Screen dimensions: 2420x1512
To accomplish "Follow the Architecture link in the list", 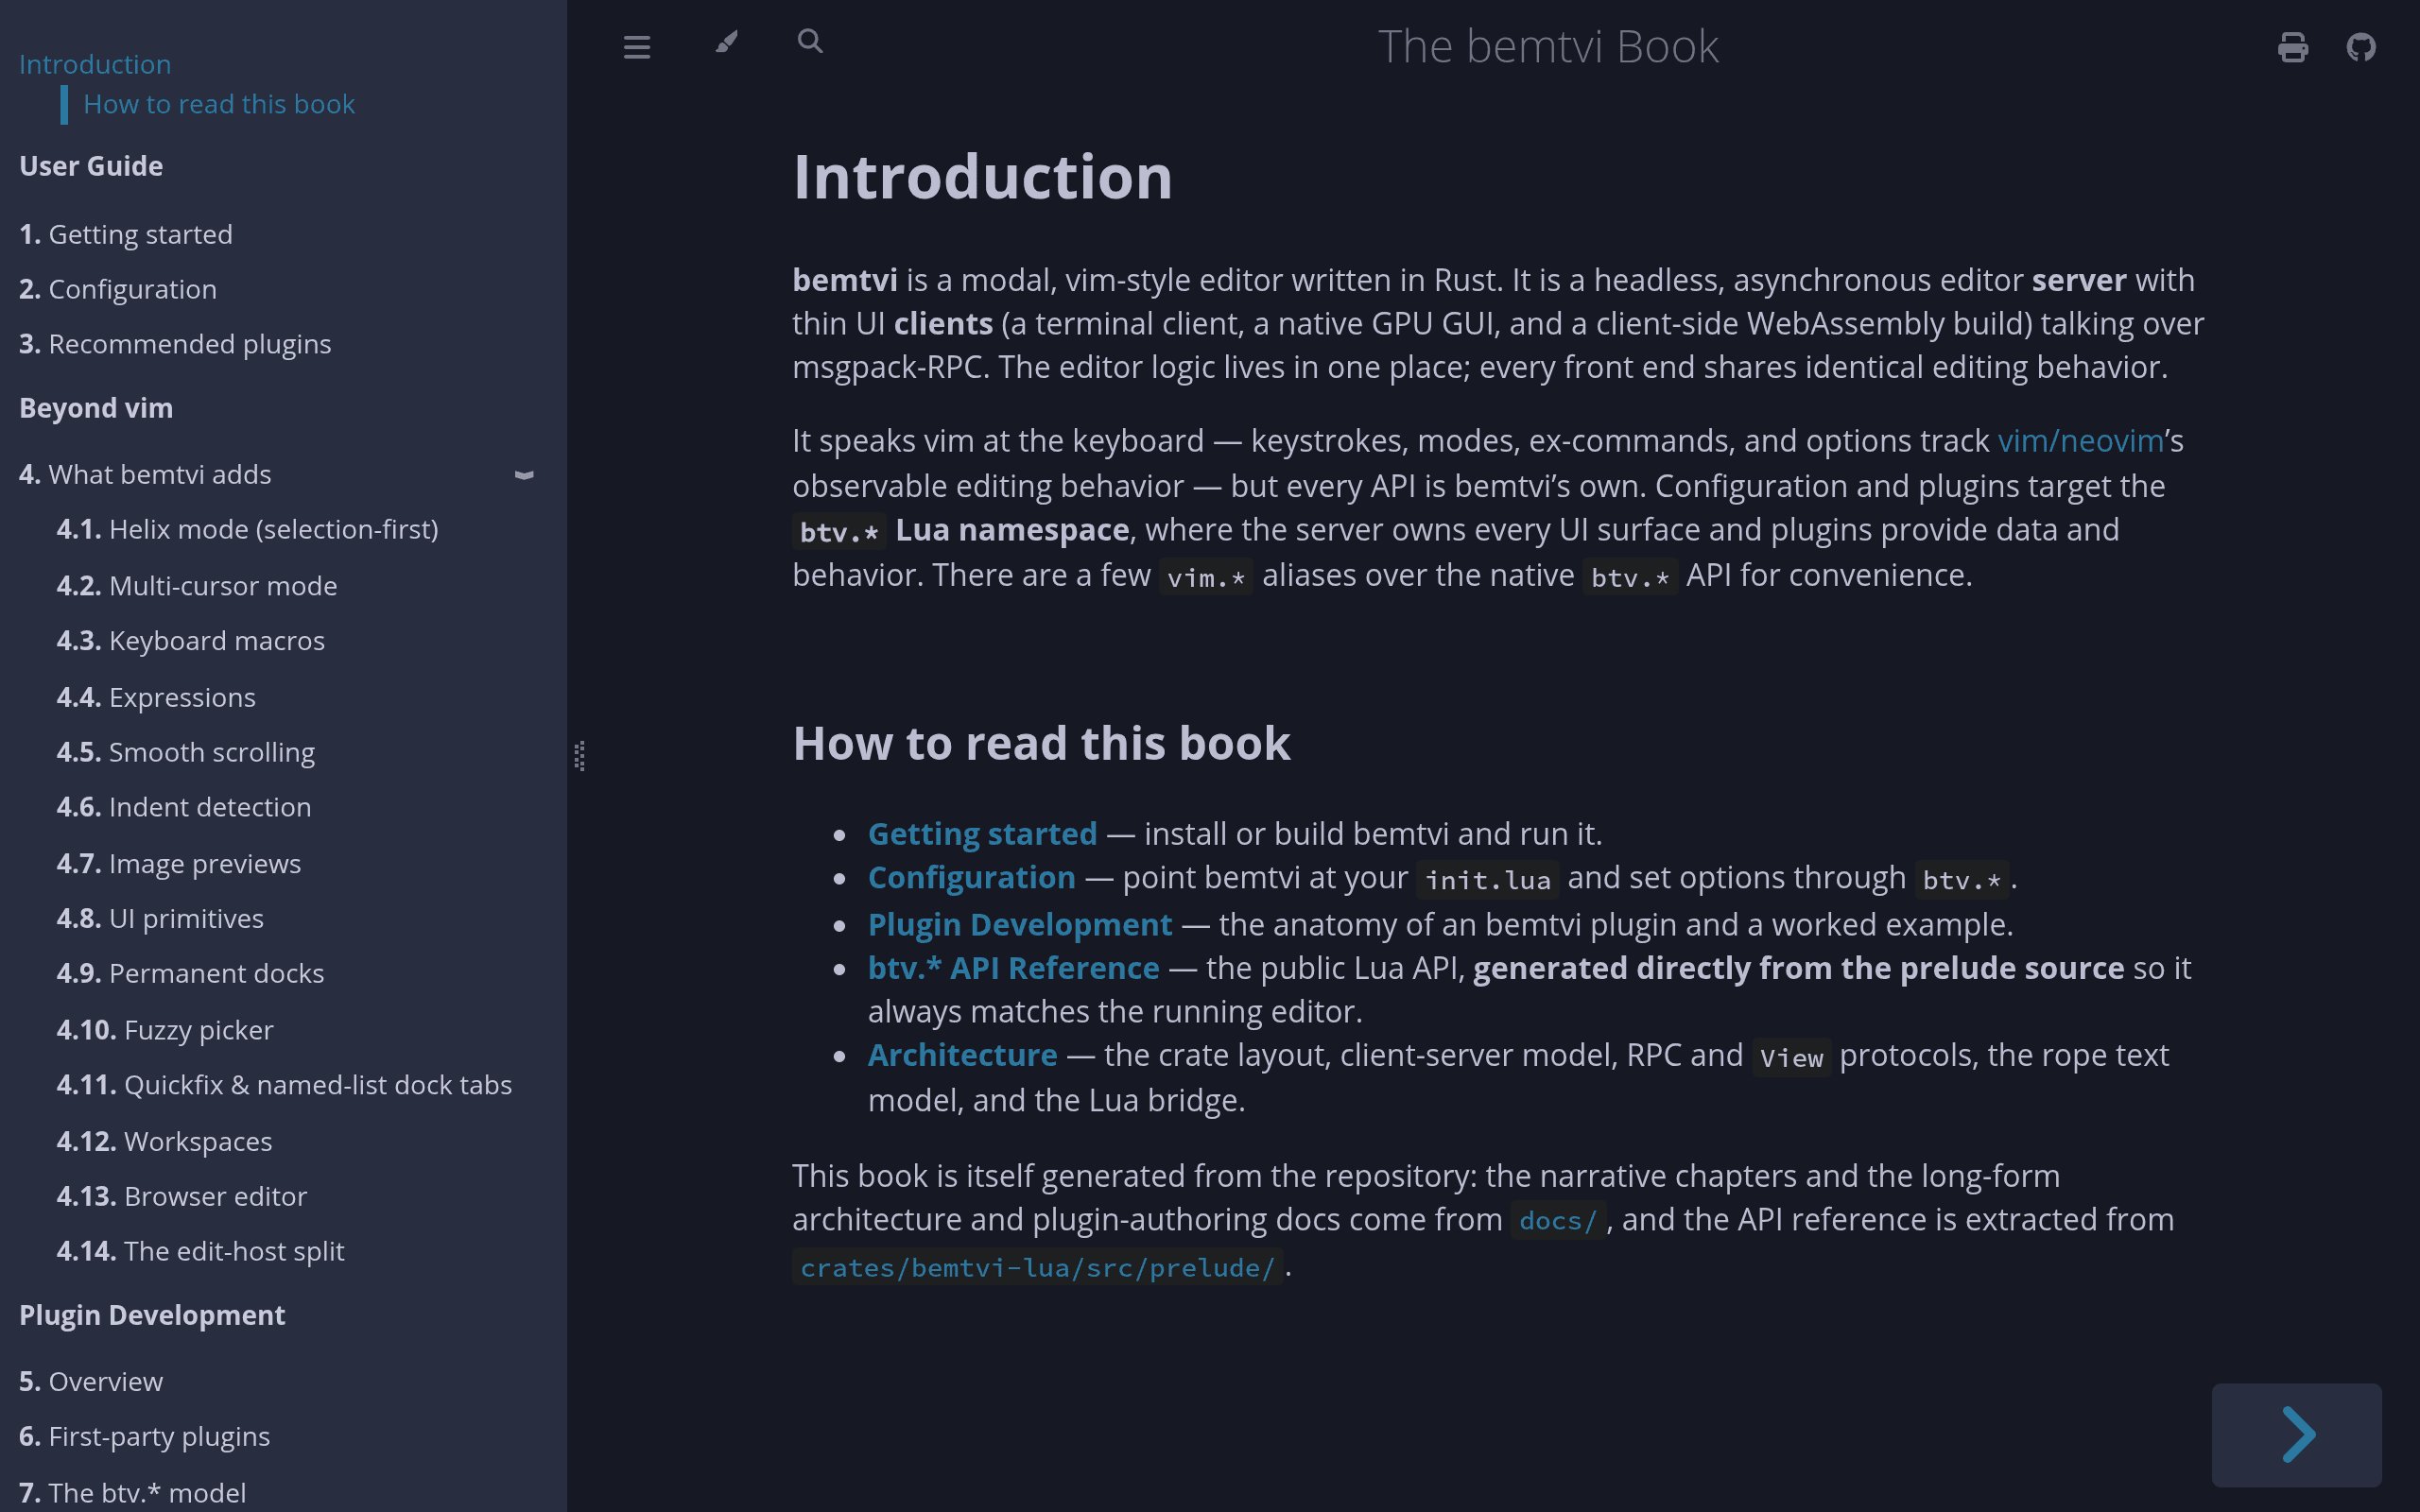I will point(962,1055).
